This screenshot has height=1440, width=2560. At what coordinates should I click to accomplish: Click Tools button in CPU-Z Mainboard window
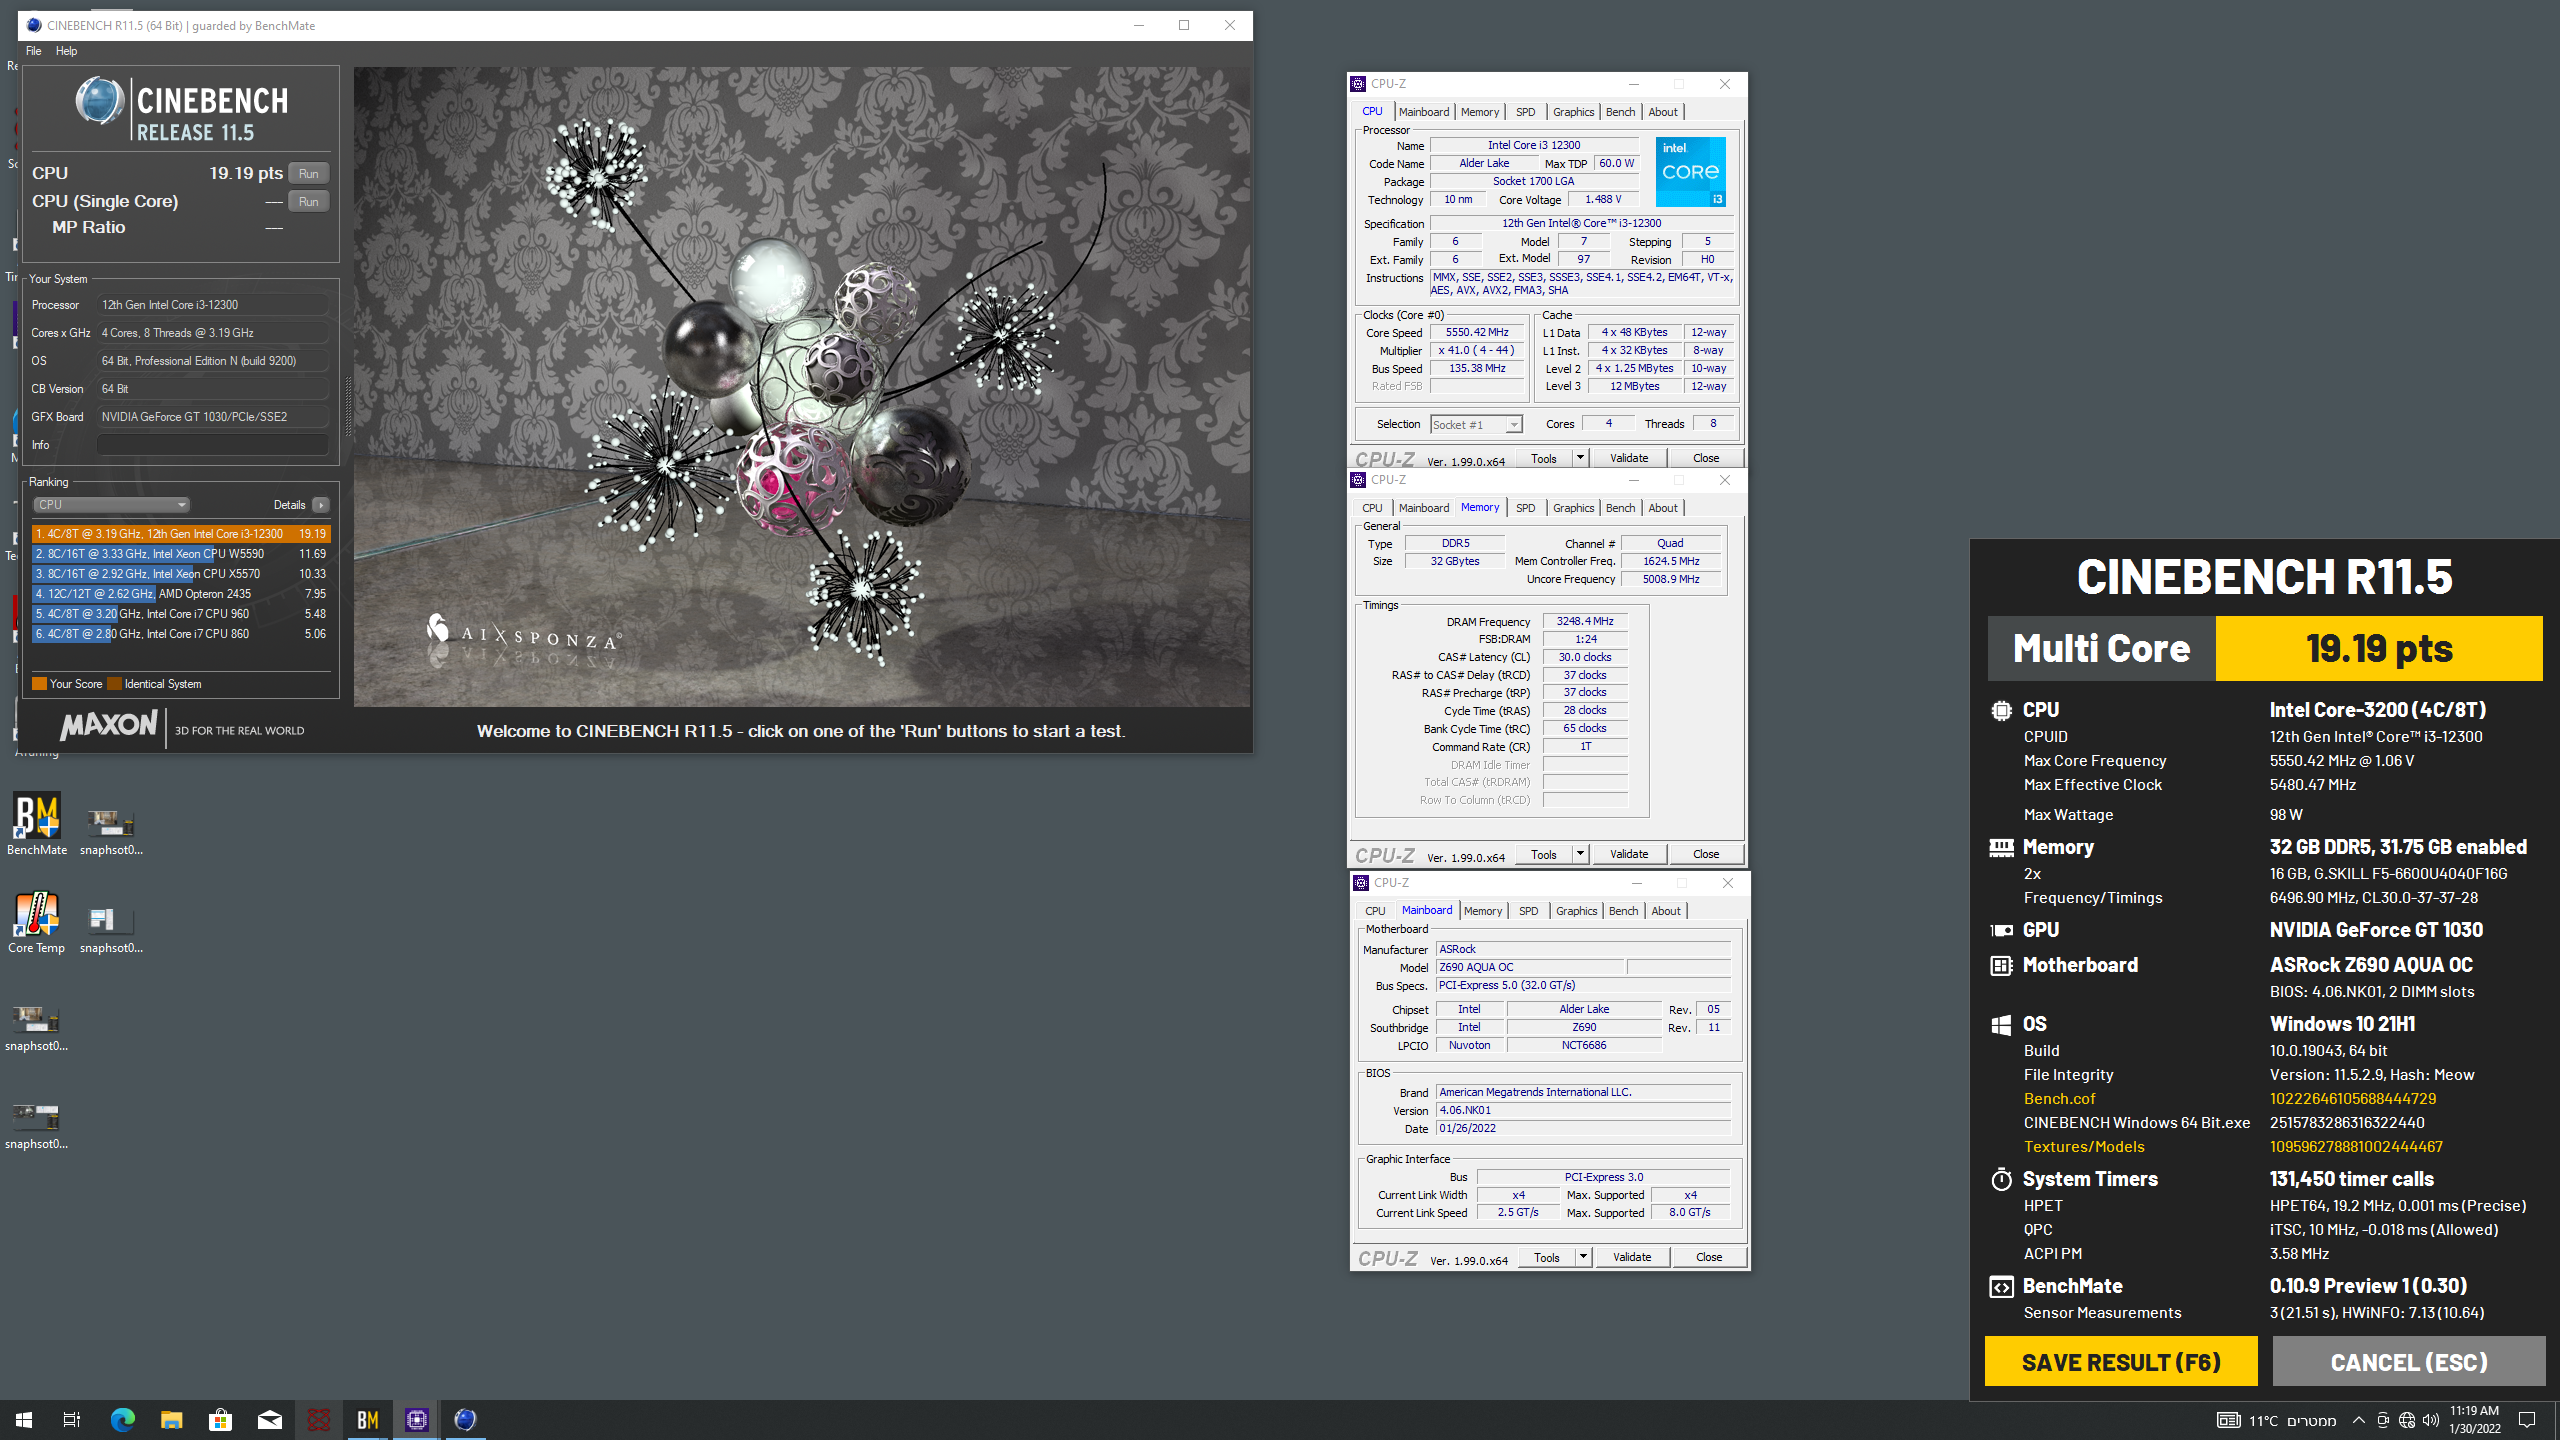pos(1547,1257)
